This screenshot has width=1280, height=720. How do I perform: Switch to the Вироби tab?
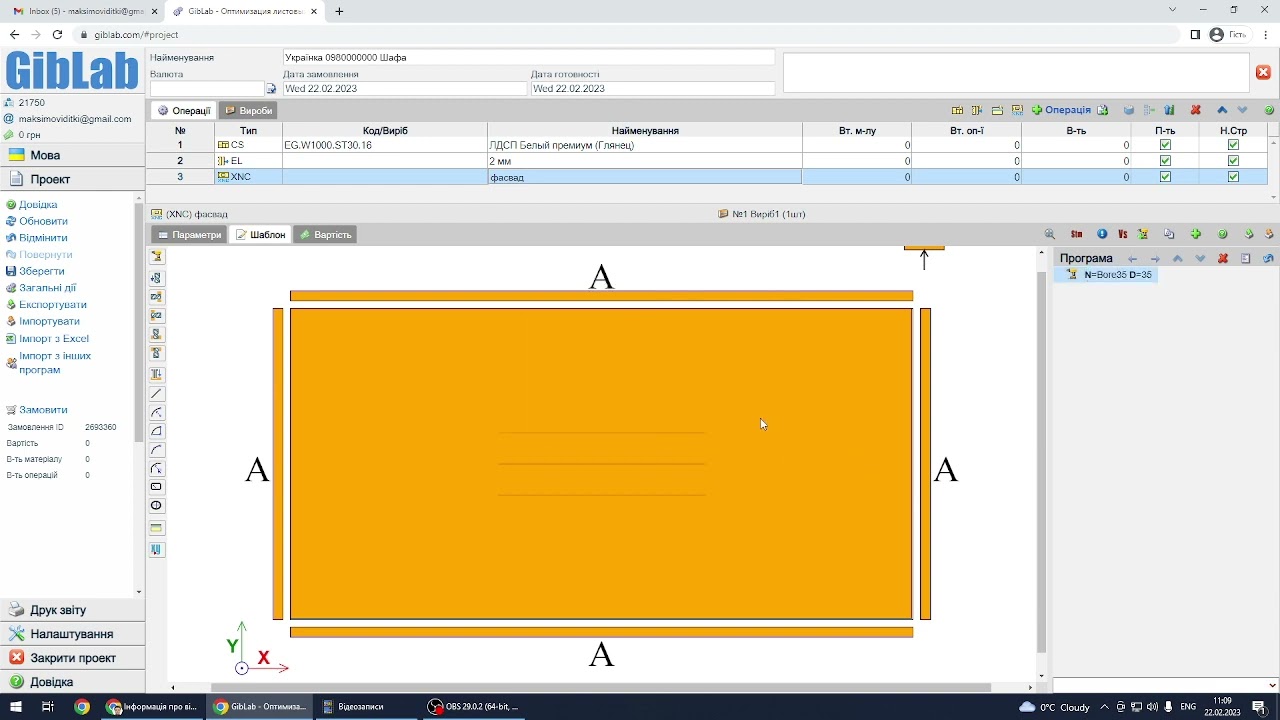point(249,111)
